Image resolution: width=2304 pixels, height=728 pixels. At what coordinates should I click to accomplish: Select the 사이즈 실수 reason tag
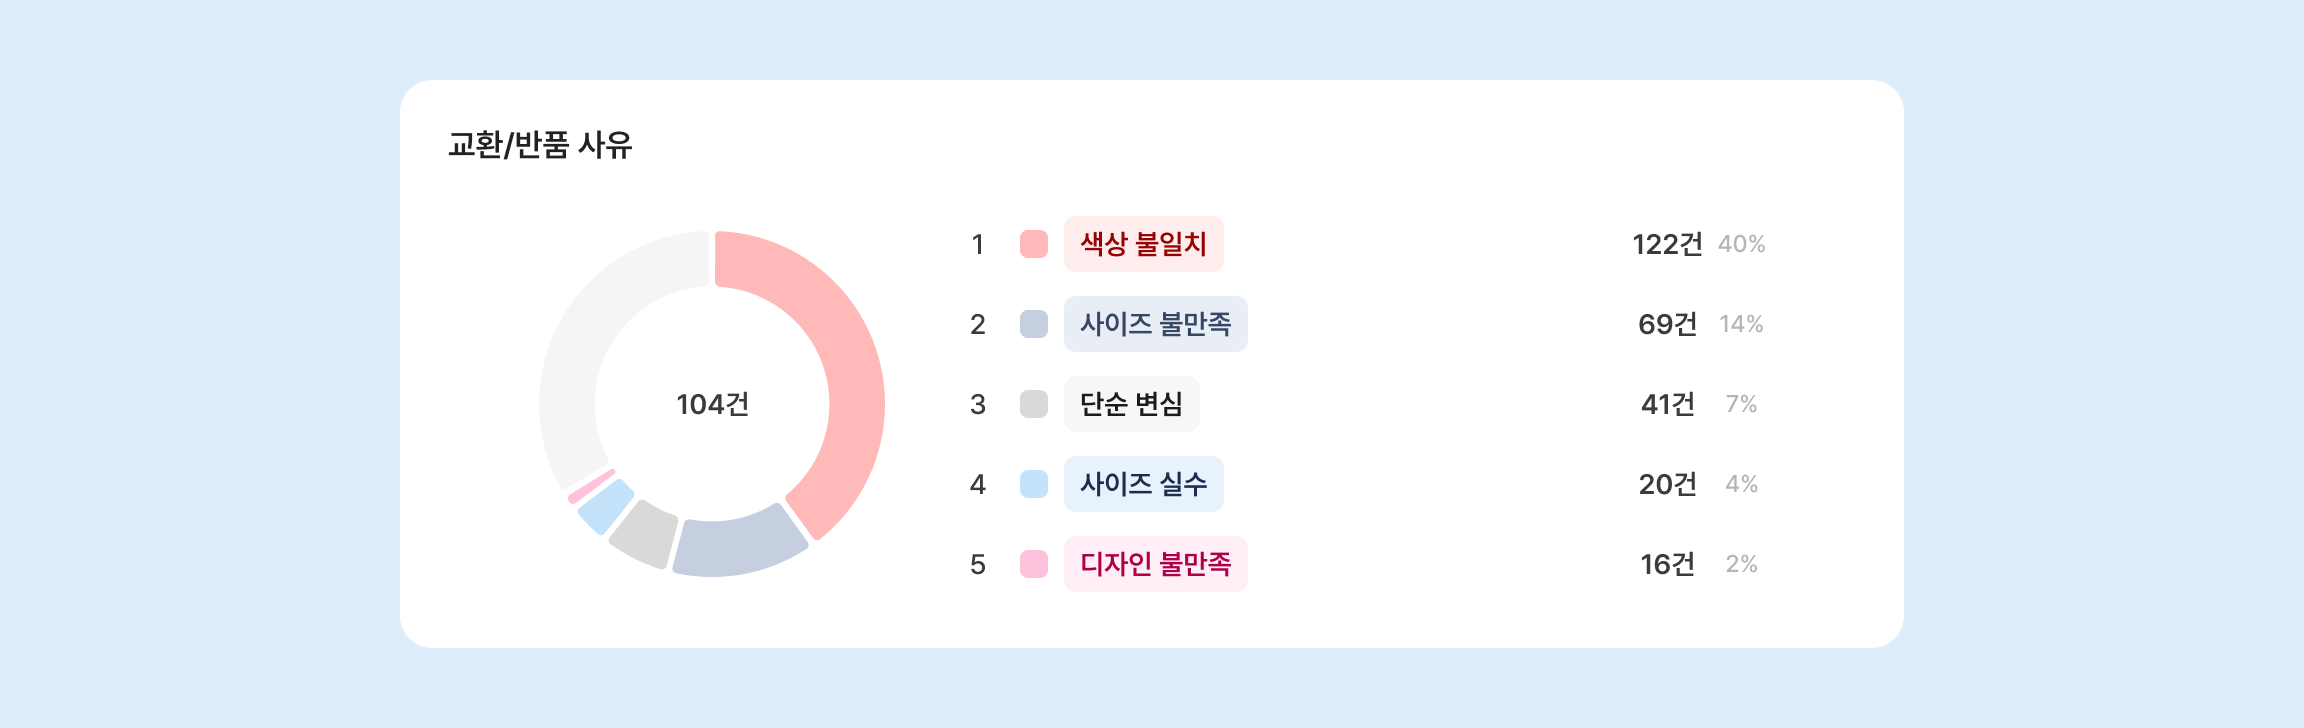coord(1143,484)
